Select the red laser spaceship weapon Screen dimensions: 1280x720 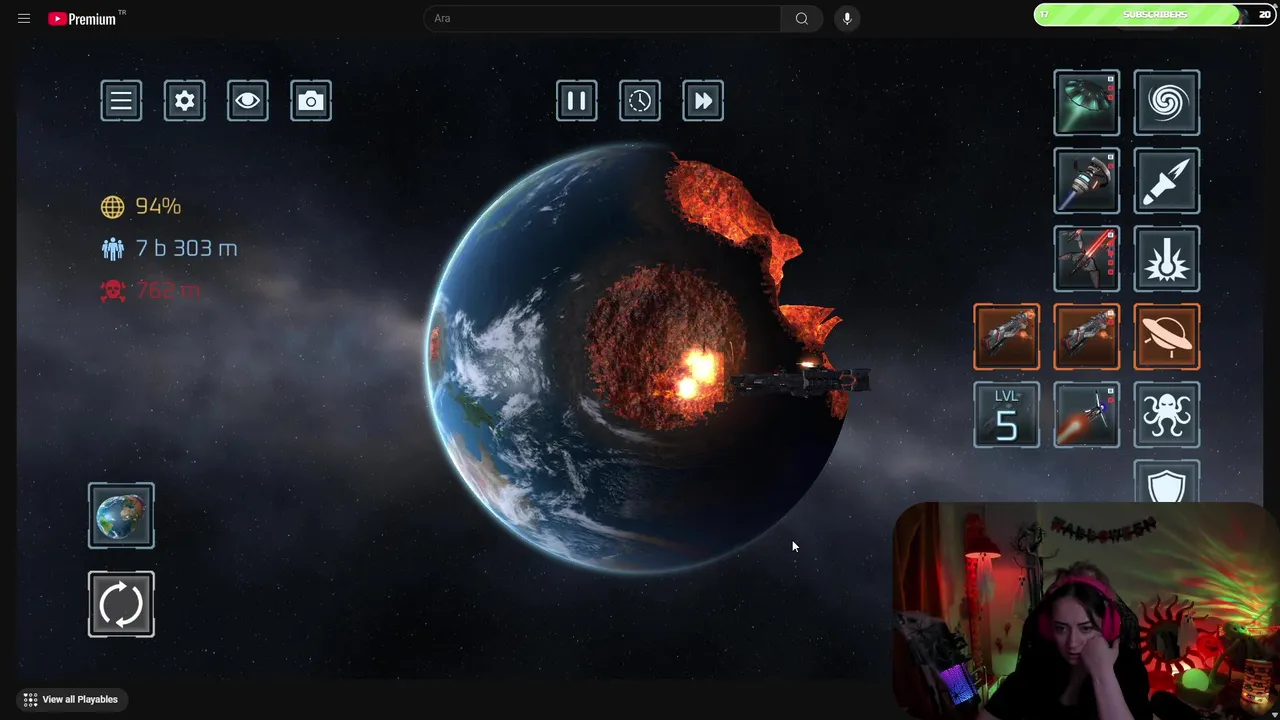click(x=1087, y=259)
